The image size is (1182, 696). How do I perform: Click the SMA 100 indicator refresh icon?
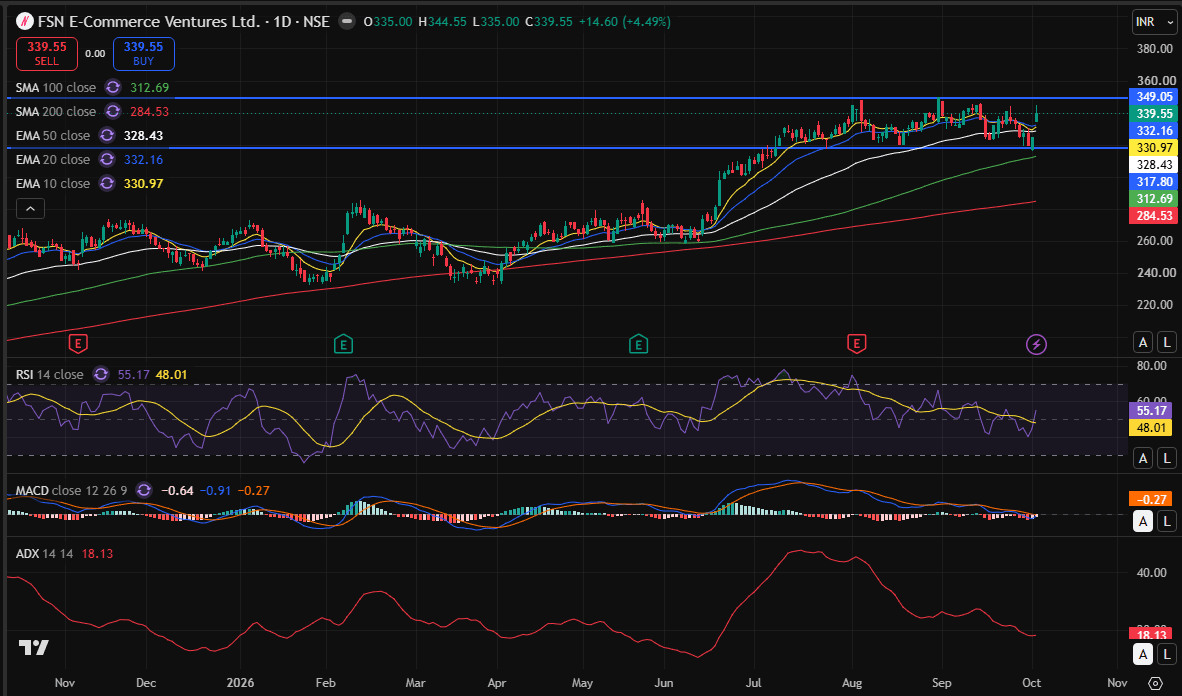tap(113, 87)
